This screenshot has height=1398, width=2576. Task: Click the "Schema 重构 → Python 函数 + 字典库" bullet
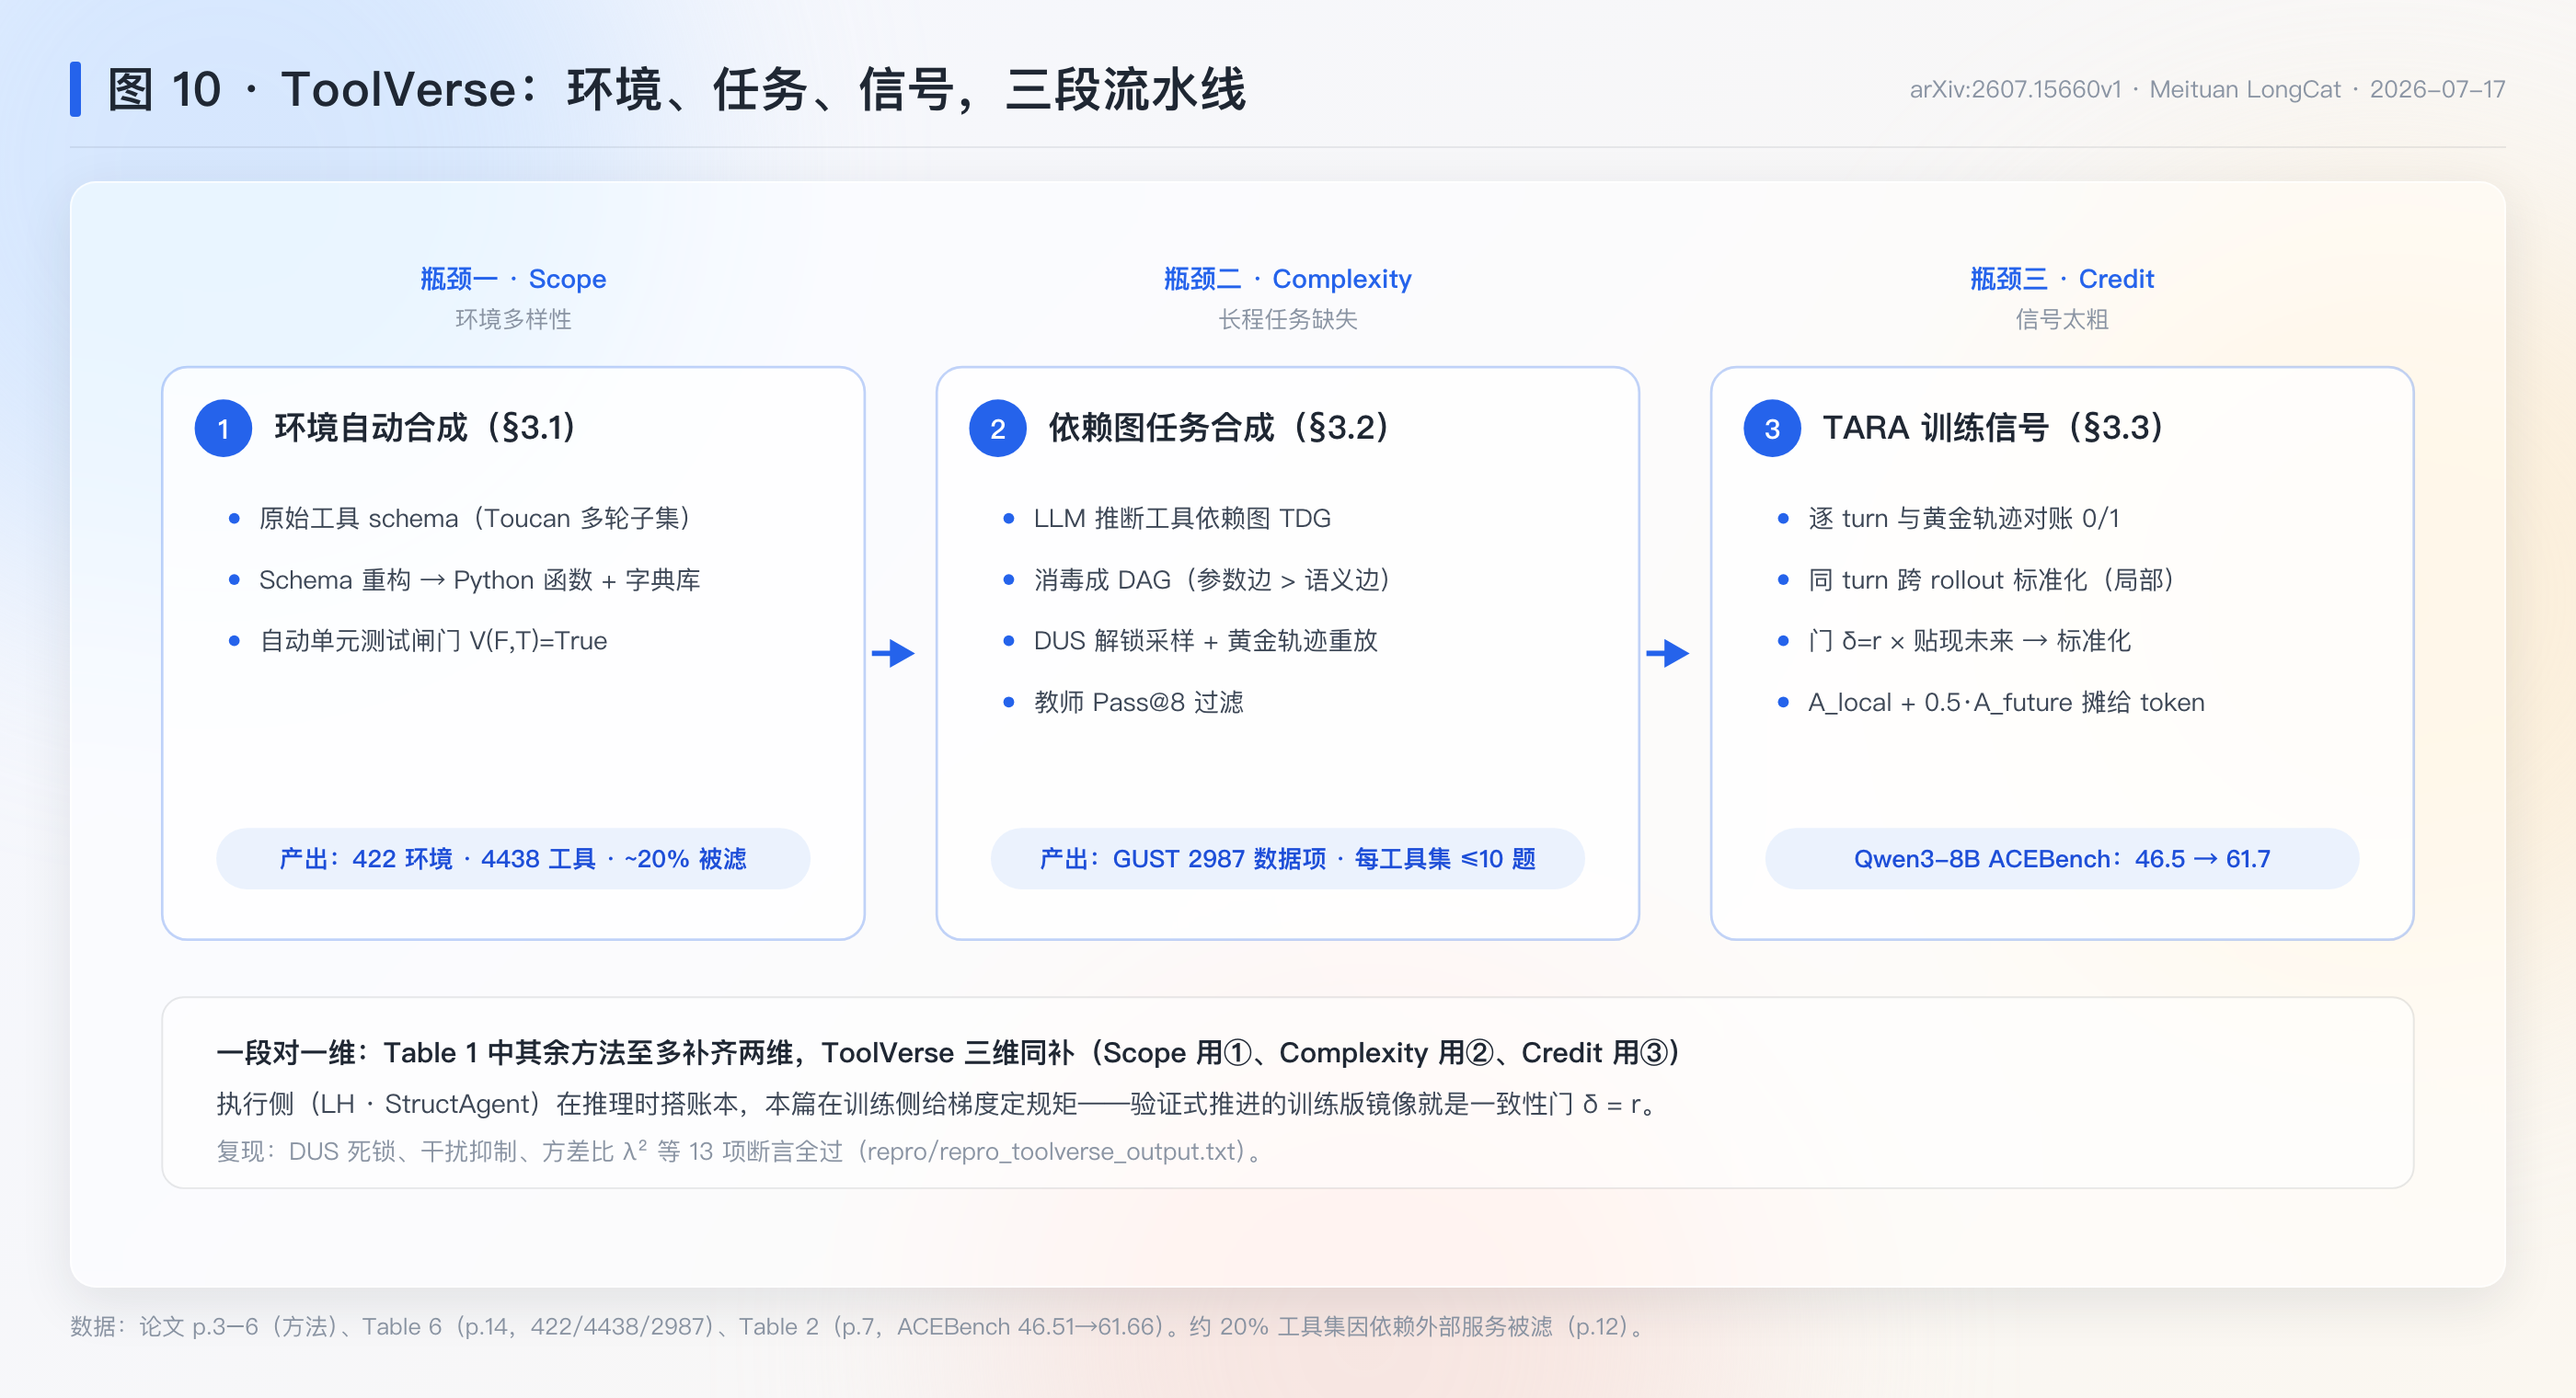pos(480,580)
